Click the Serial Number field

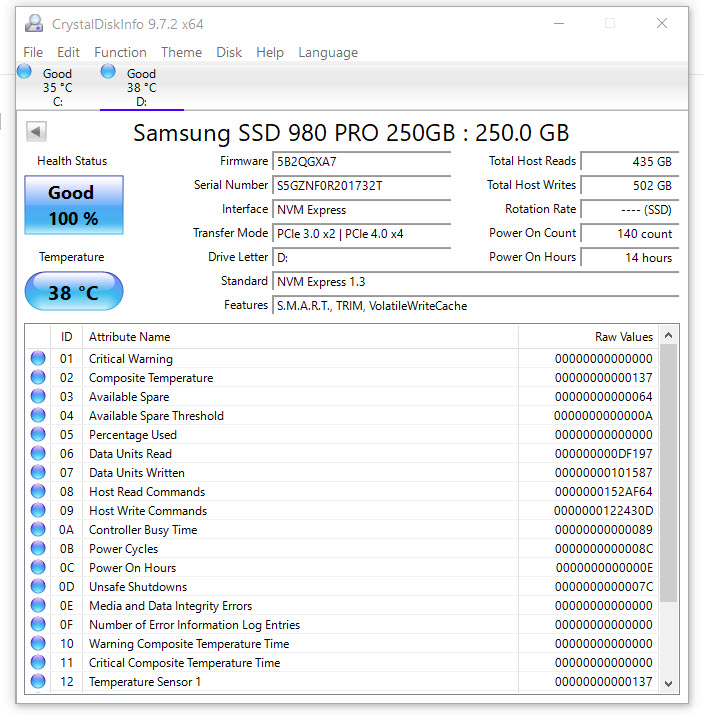coord(362,185)
